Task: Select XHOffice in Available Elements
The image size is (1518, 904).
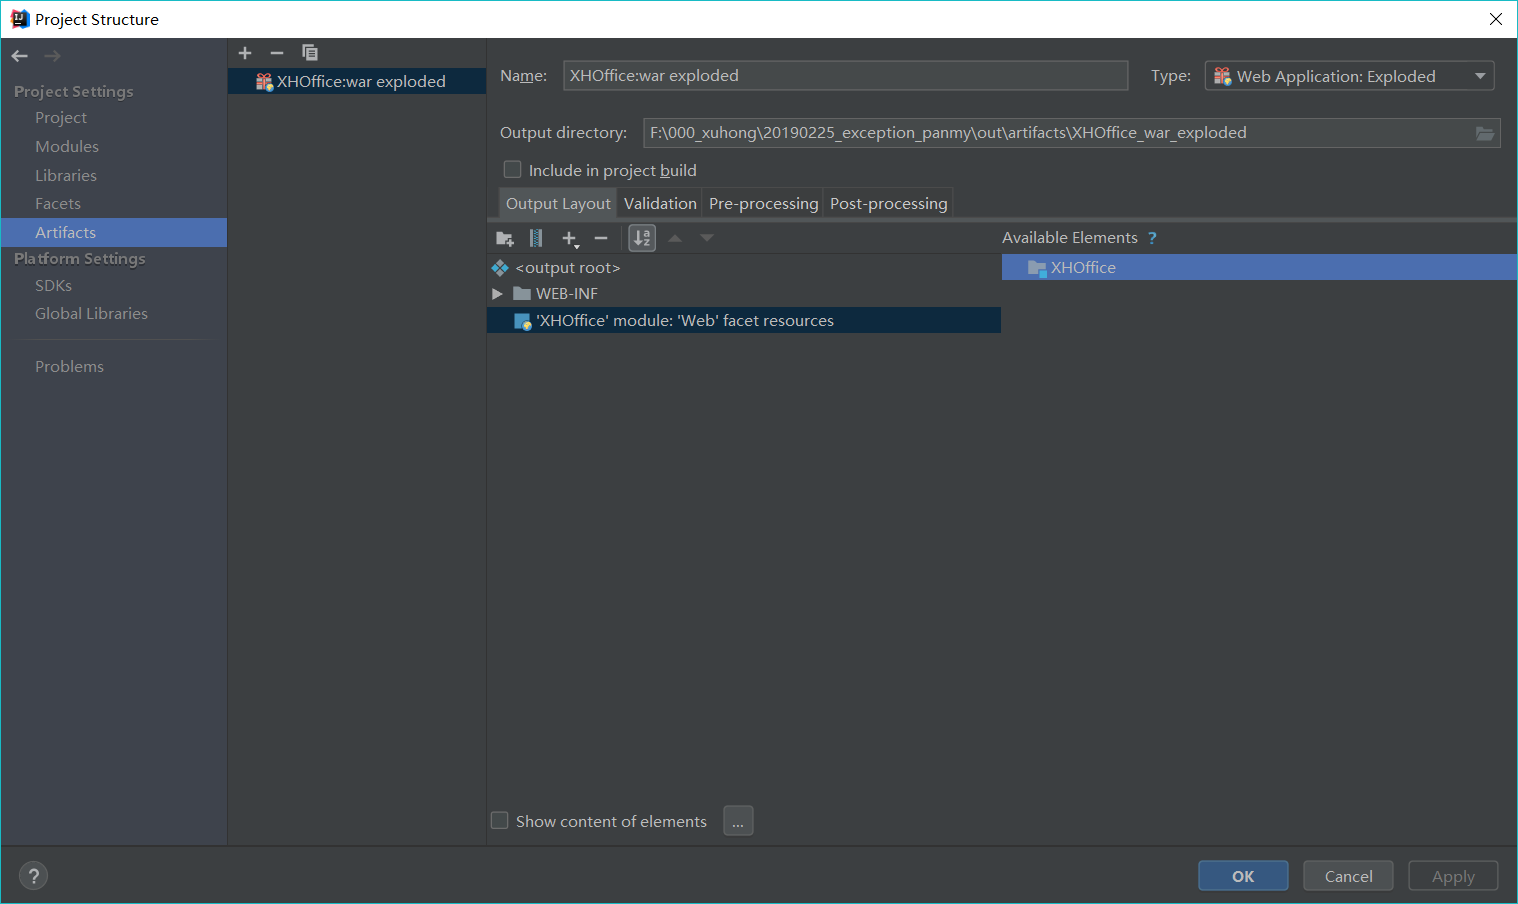Action: (x=1260, y=268)
